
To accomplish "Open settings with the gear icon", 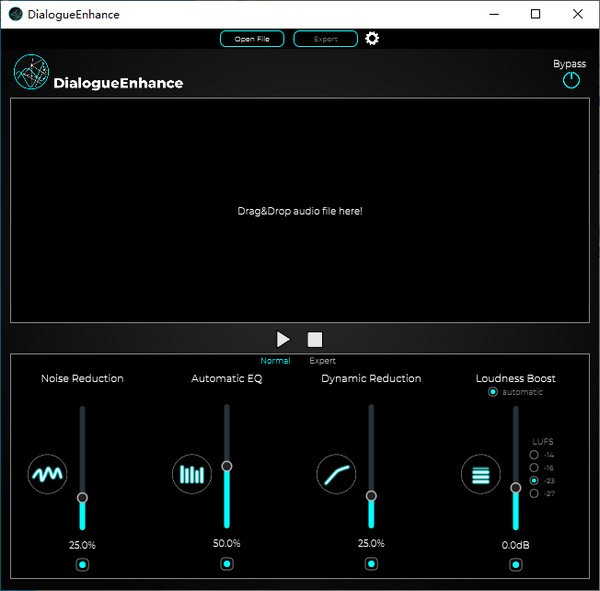I will point(373,39).
